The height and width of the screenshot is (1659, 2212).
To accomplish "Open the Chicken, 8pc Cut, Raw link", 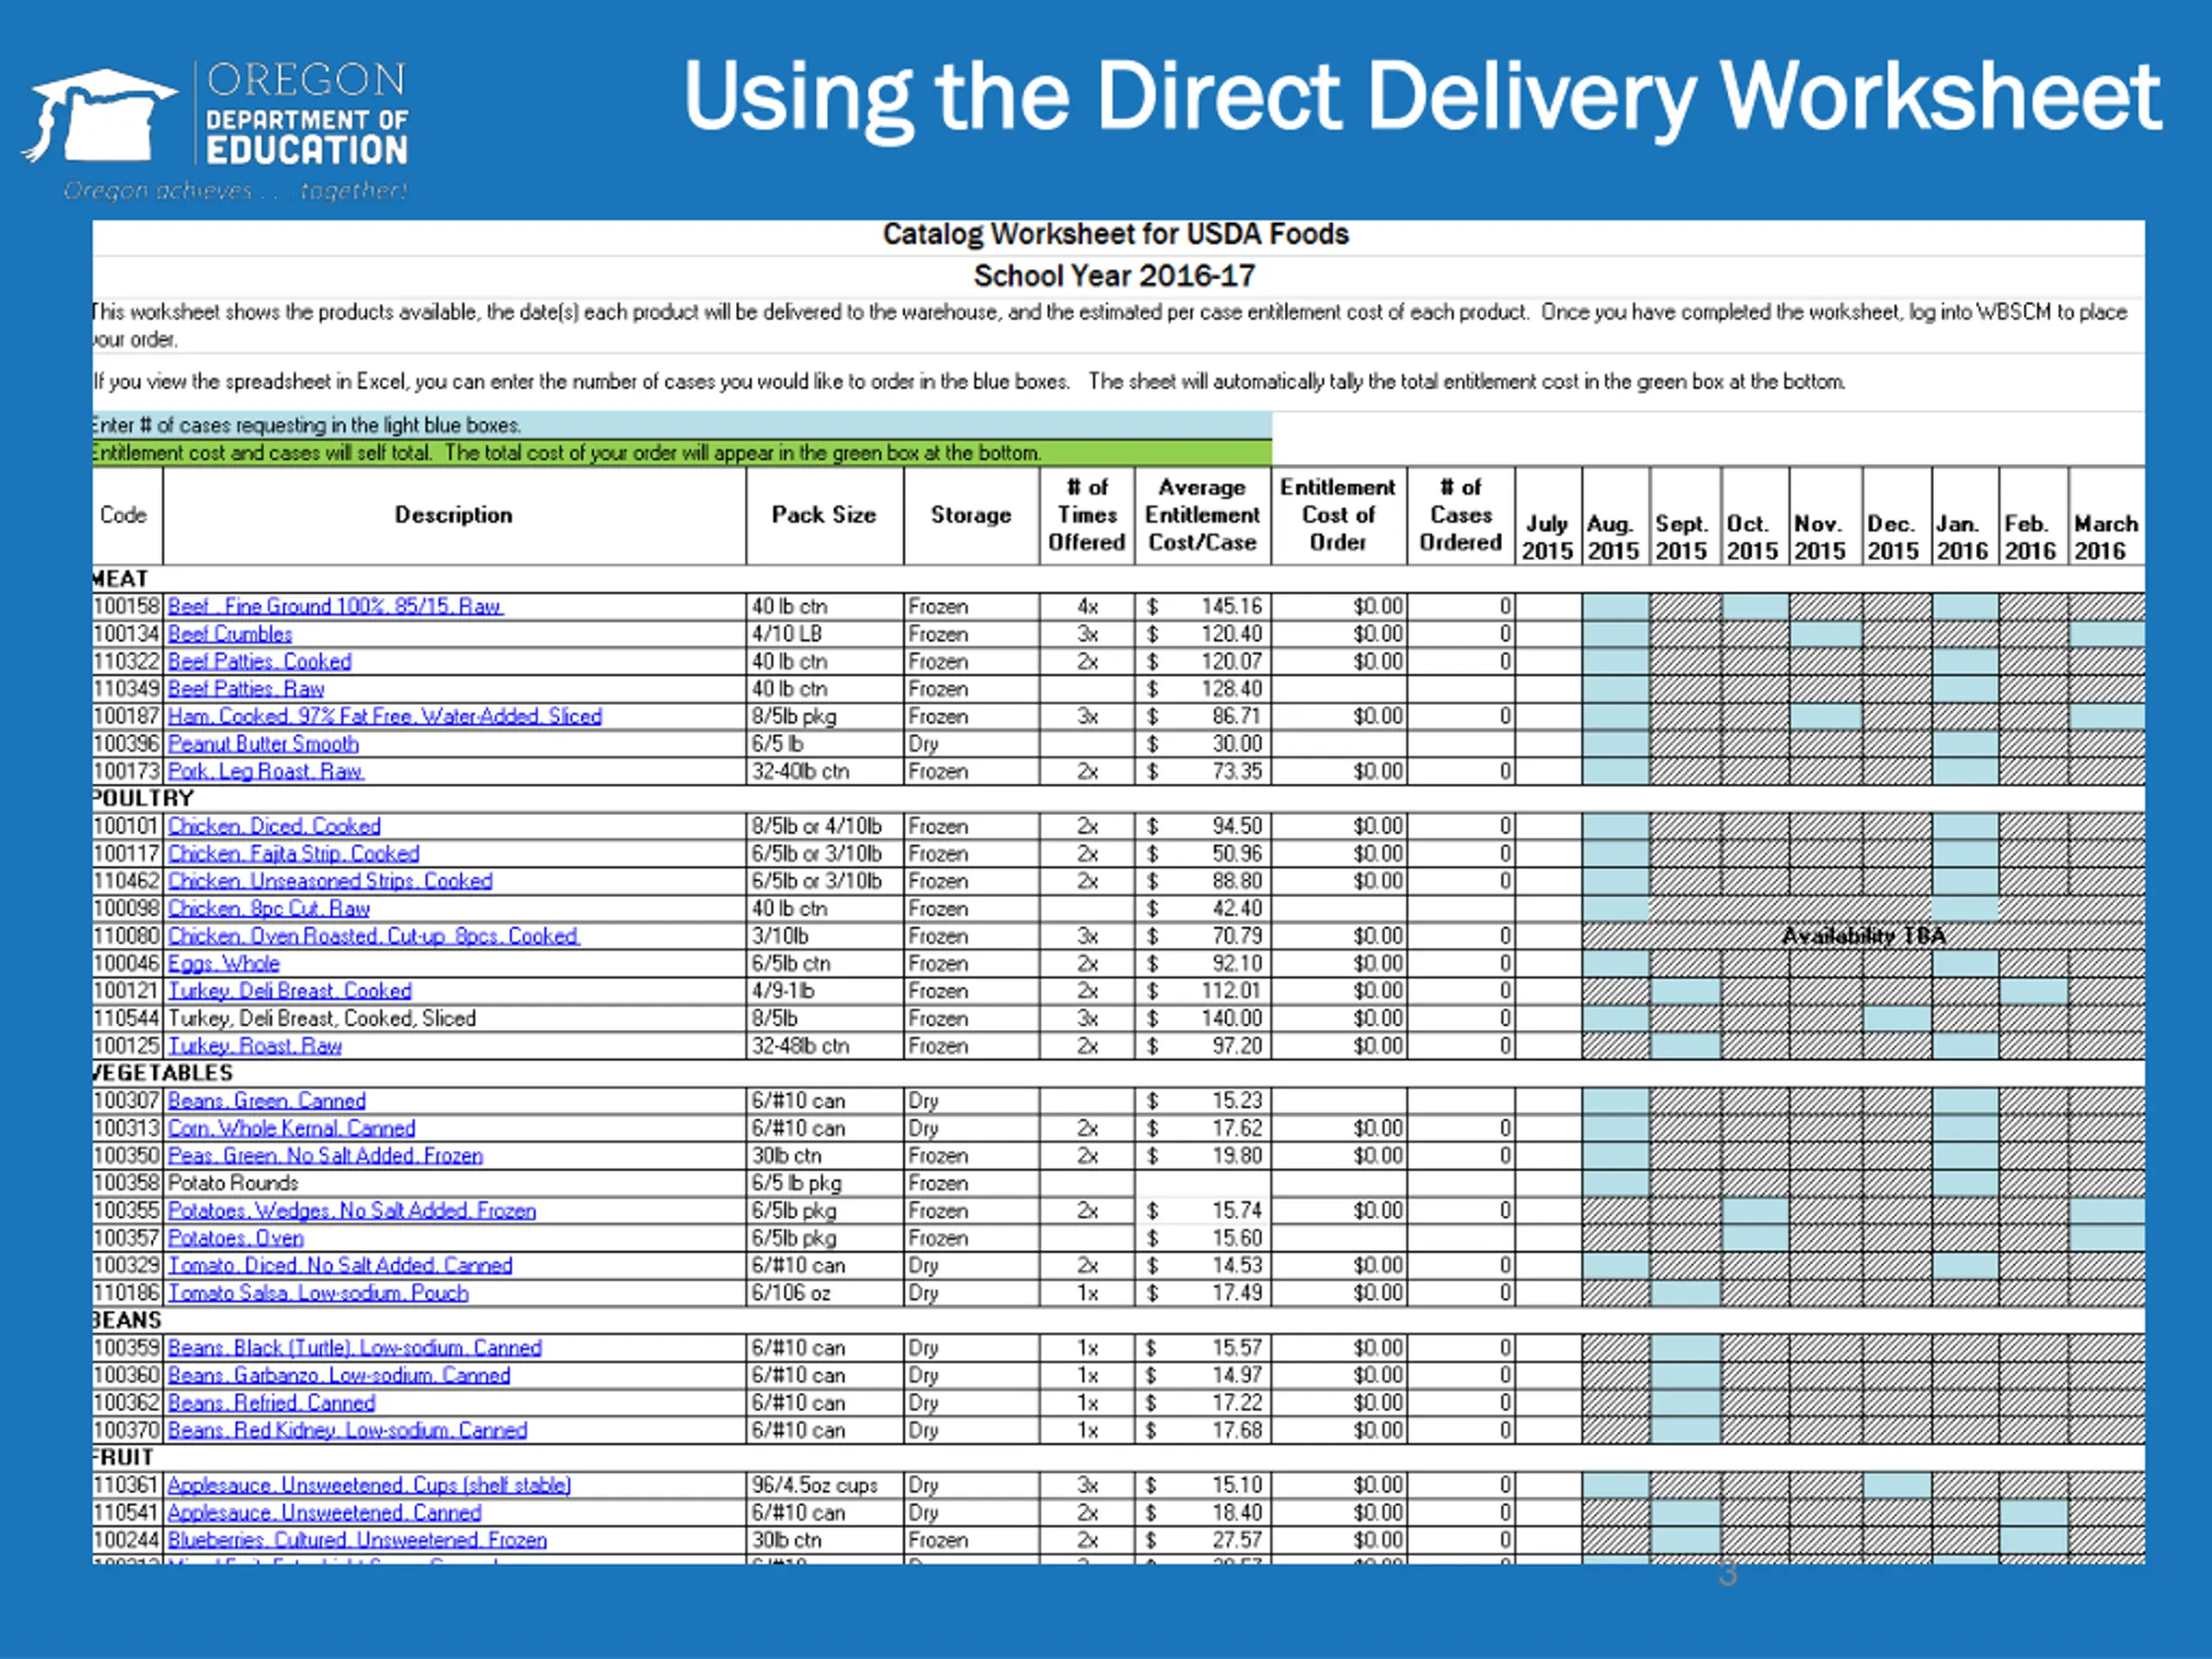I will point(269,909).
